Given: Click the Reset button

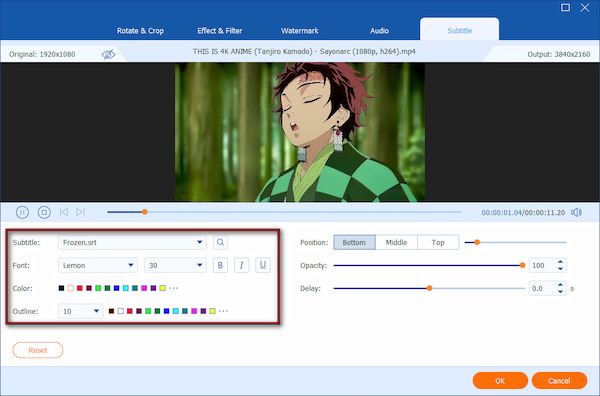Looking at the screenshot, I should tap(38, 350).
